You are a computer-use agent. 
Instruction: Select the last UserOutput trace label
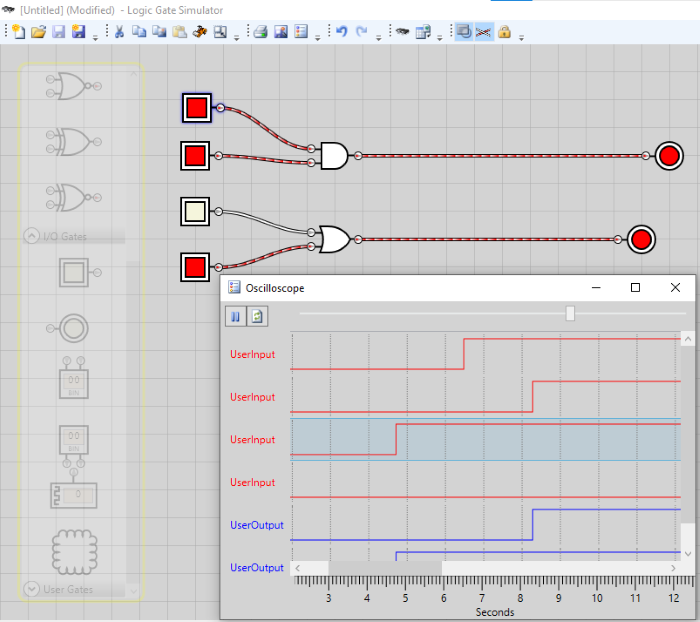[x=257, y=568]
